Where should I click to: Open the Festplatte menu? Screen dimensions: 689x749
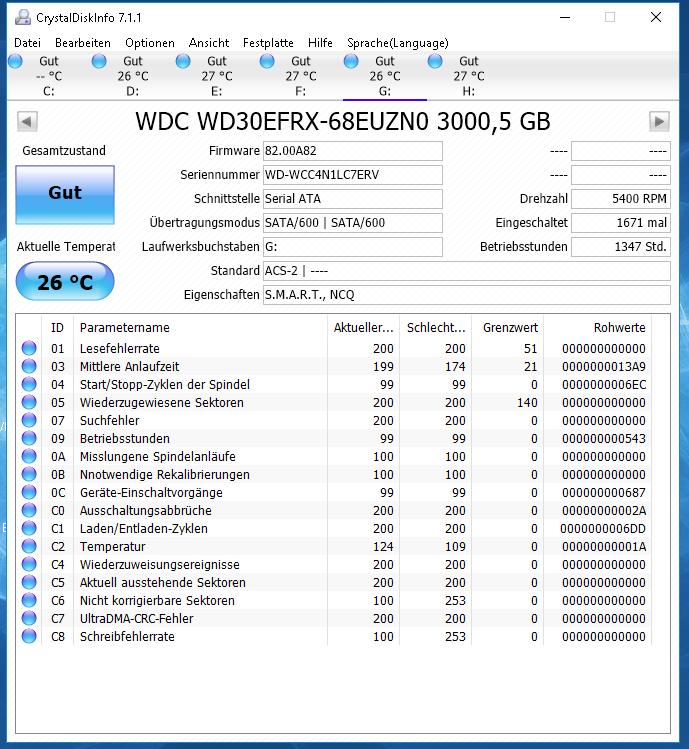(x=268, y=43)
